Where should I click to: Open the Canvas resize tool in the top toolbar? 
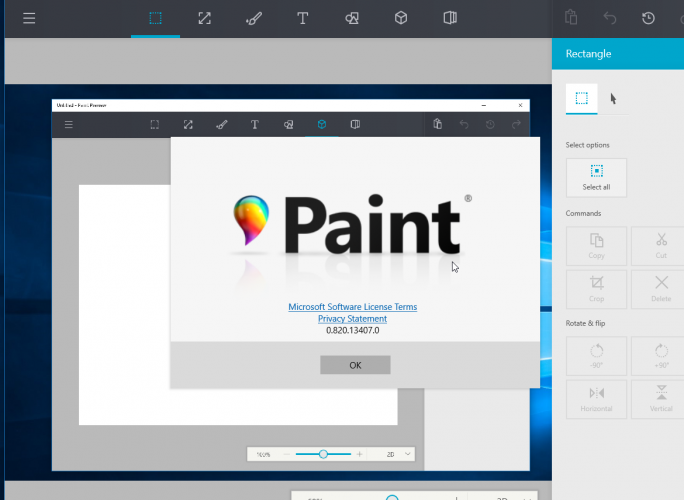[x=204, y=18]
